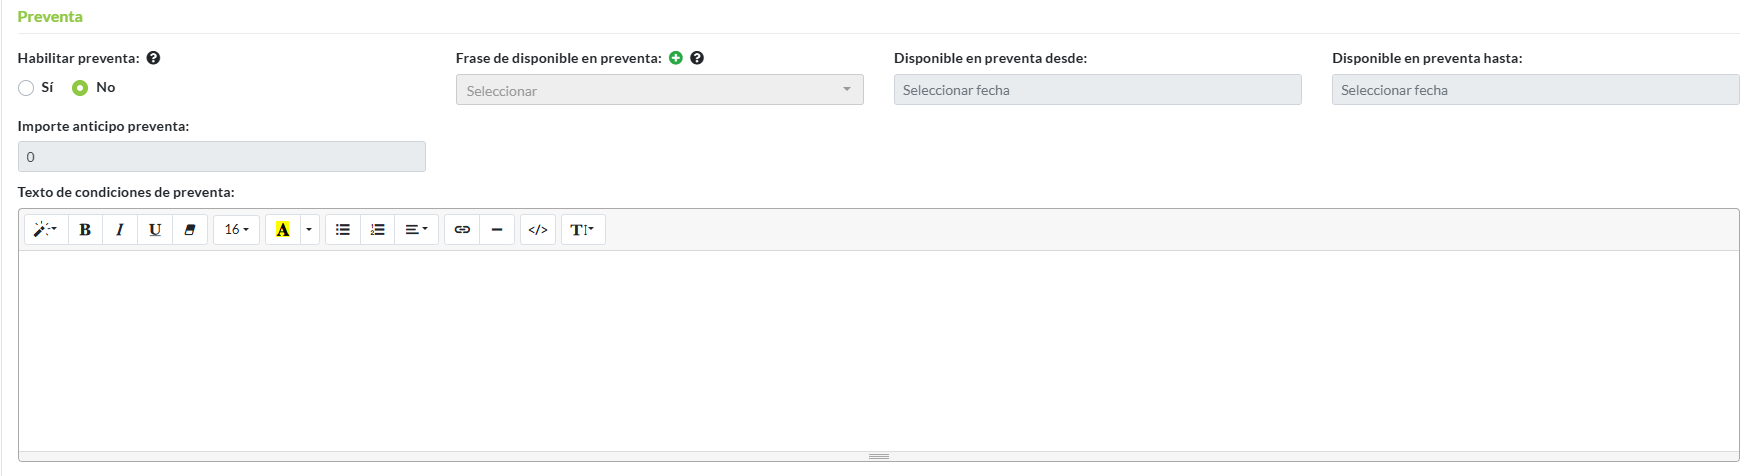Insert a hyperlink with the link icon

(462, 230)
